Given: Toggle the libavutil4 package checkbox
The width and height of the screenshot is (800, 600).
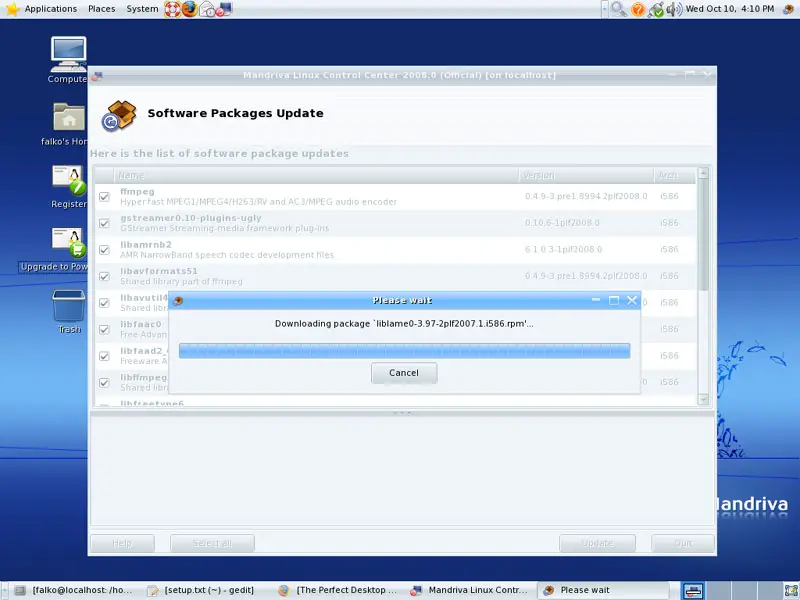Looking at the screenshot, I should tap(104, 303).
